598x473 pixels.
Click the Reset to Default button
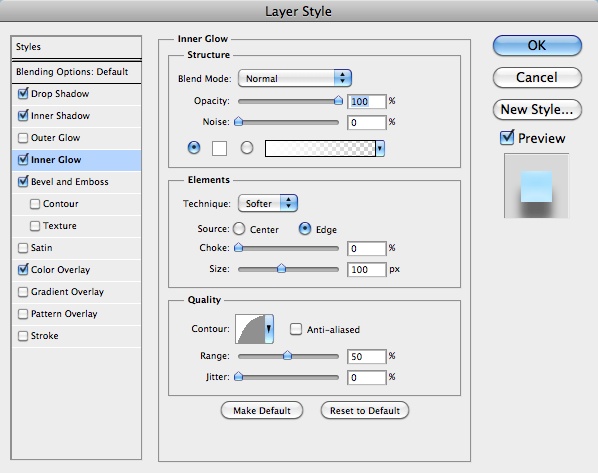click(365, 410)
